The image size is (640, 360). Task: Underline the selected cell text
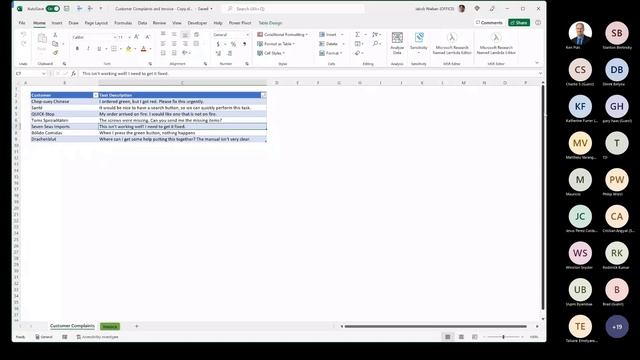click(x=99, y=49)
